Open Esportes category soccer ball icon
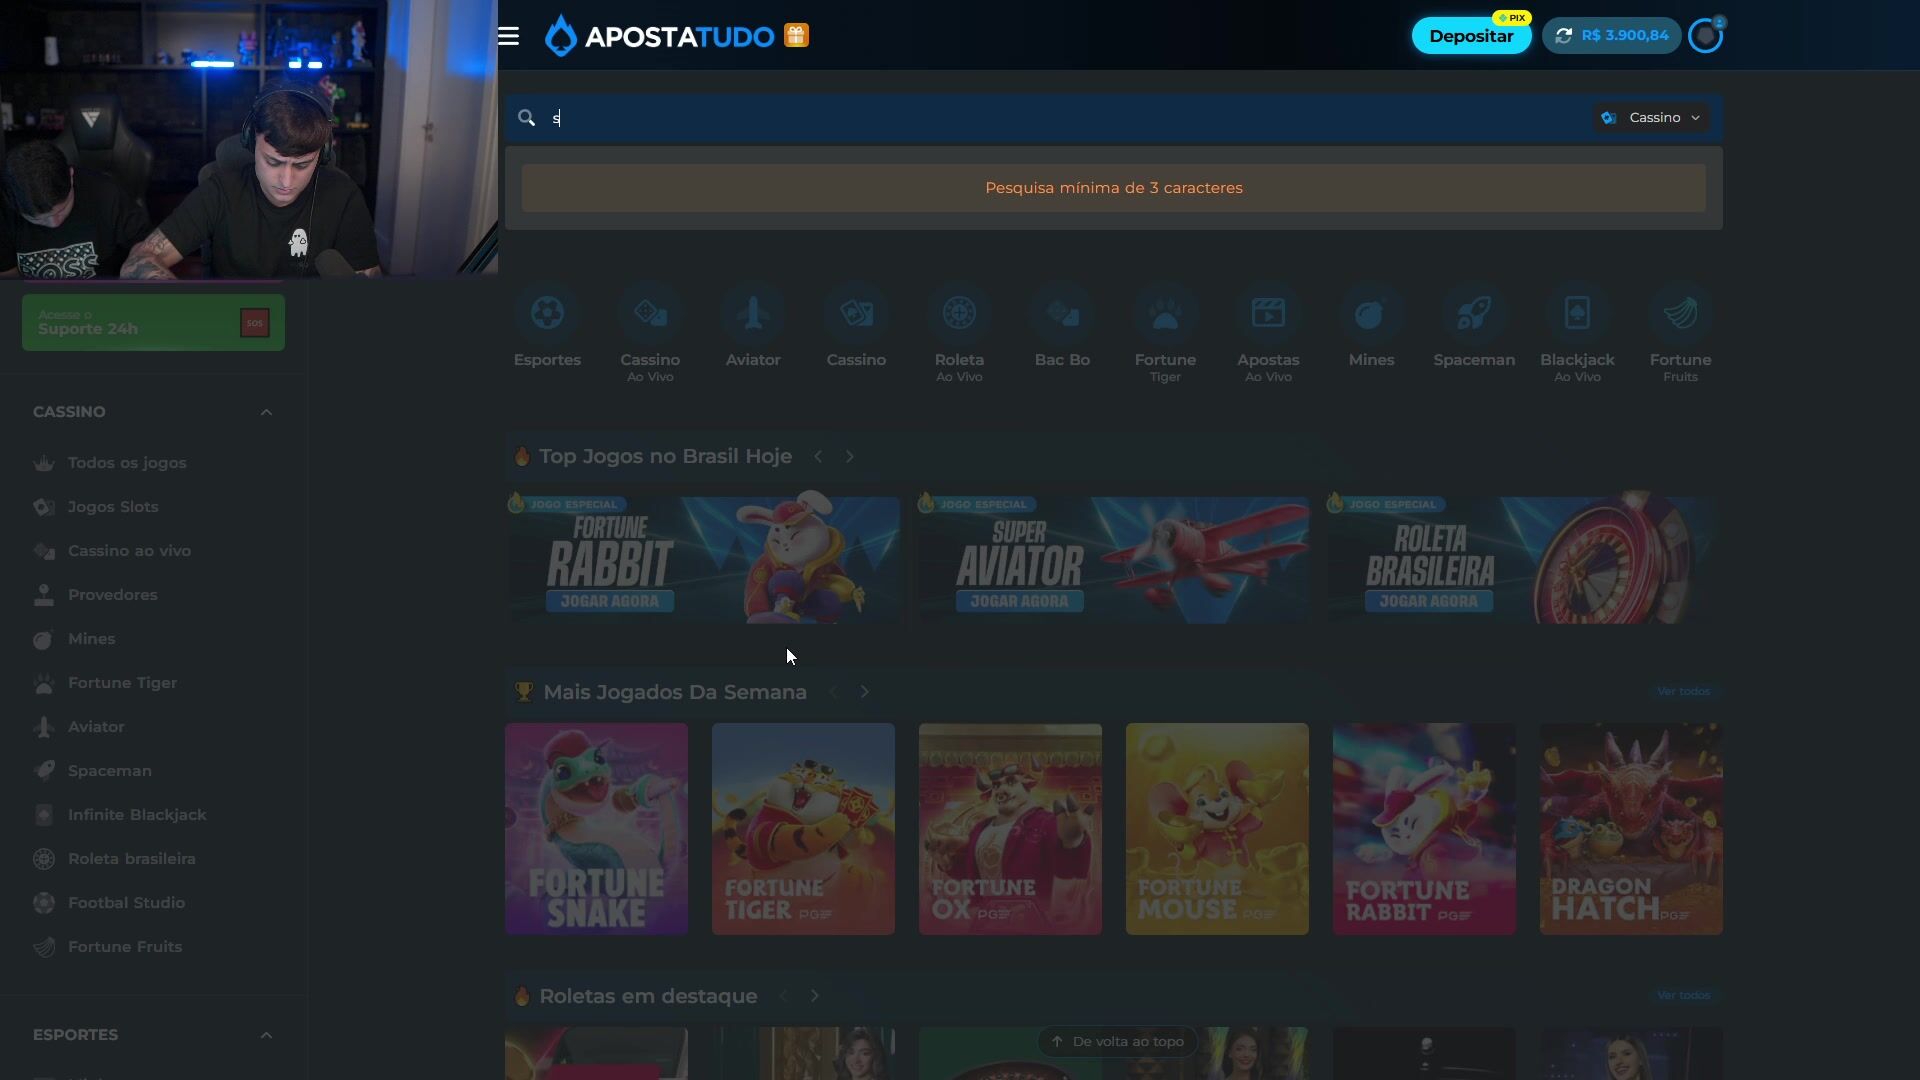 pyautogui.click(x=547, y=313)
